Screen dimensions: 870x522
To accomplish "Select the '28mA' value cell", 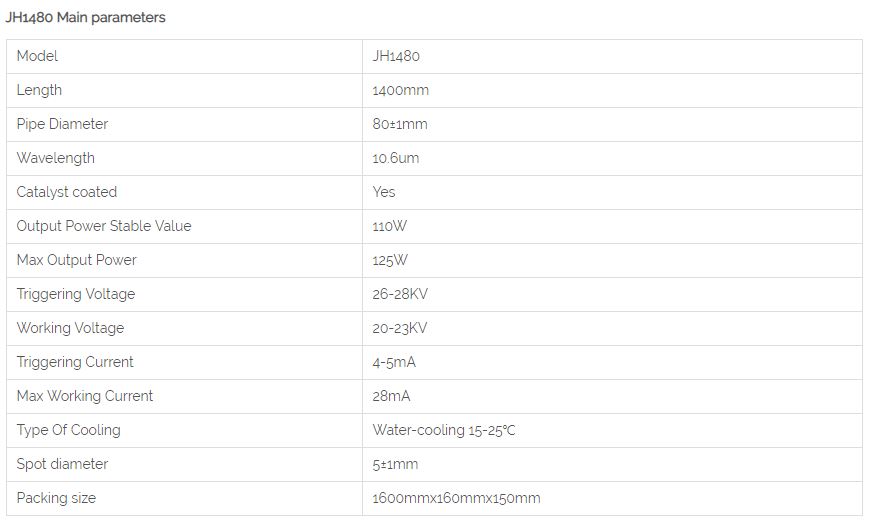I will [x=392, y=396].
